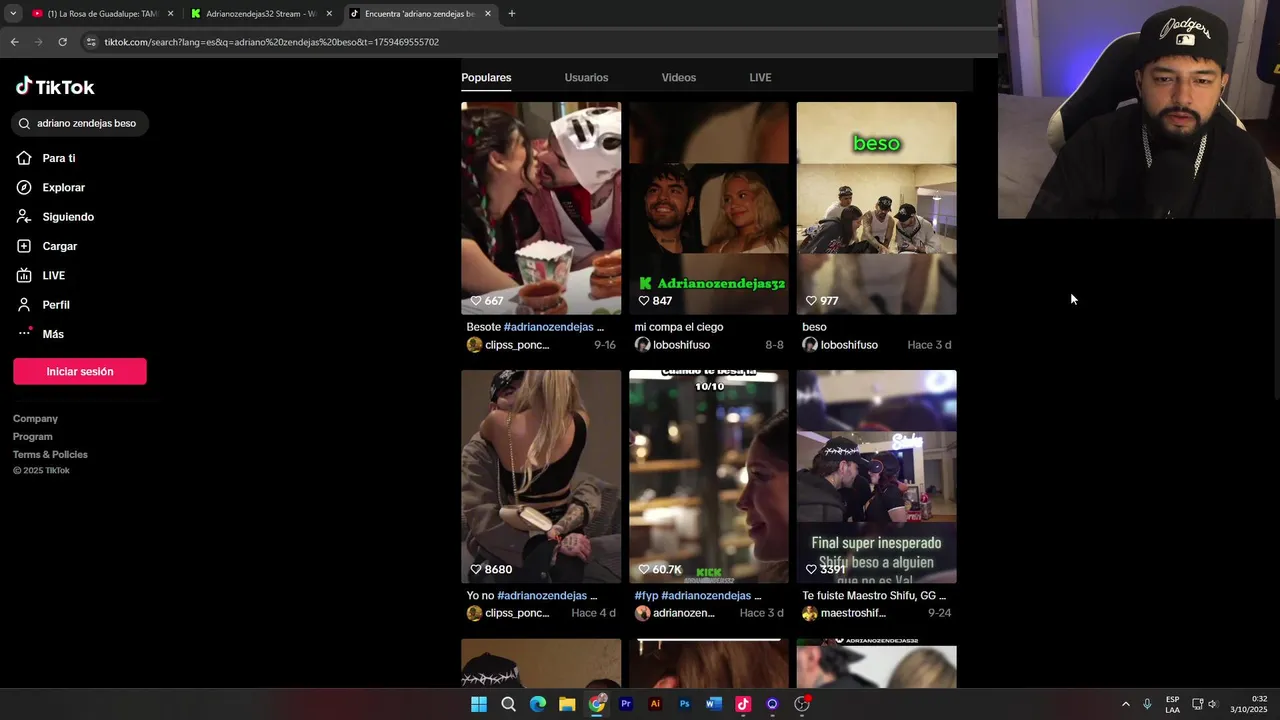Click the microphone tray icon
The image size is (1280, 720).
pos(1147,704)
